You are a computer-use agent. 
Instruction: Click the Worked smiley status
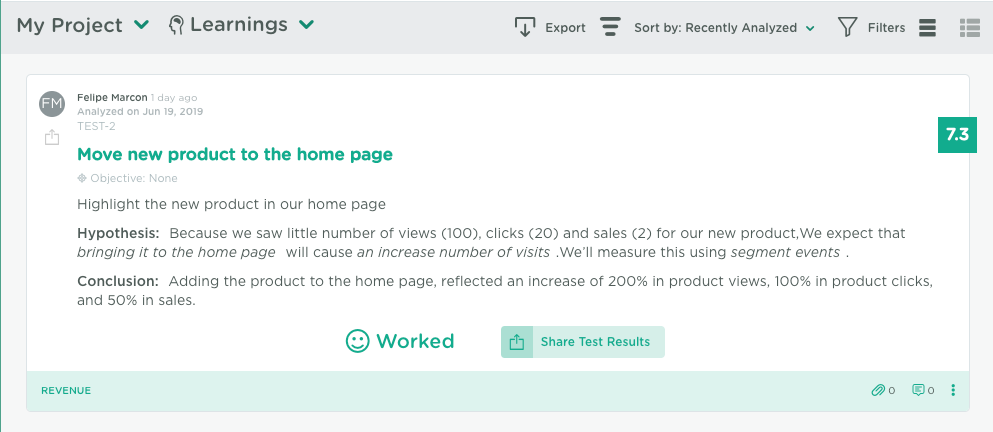(x=400, y=341)
